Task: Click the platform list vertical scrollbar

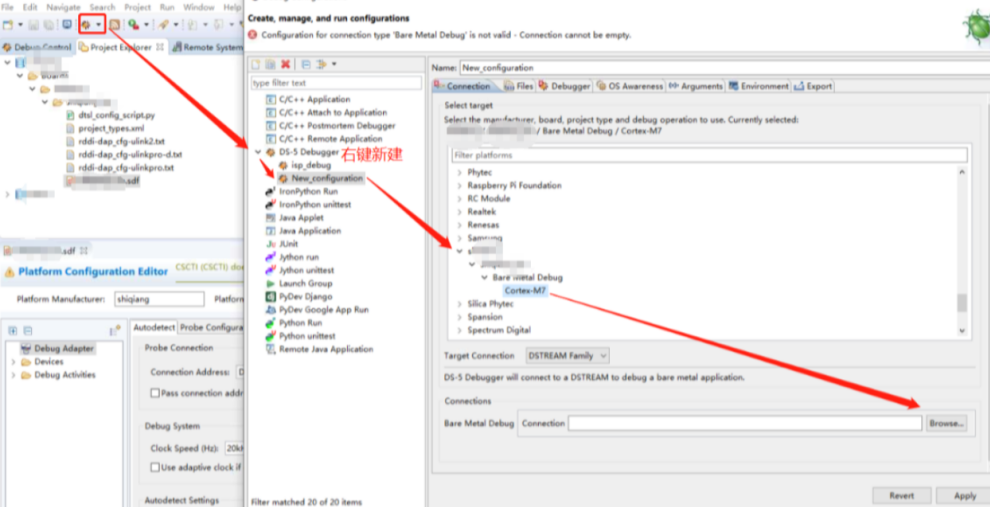Action: [x=963, y=302]
